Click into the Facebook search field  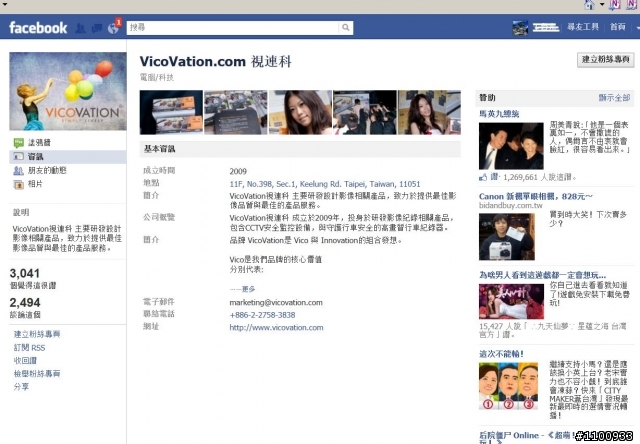pos(233,27)
